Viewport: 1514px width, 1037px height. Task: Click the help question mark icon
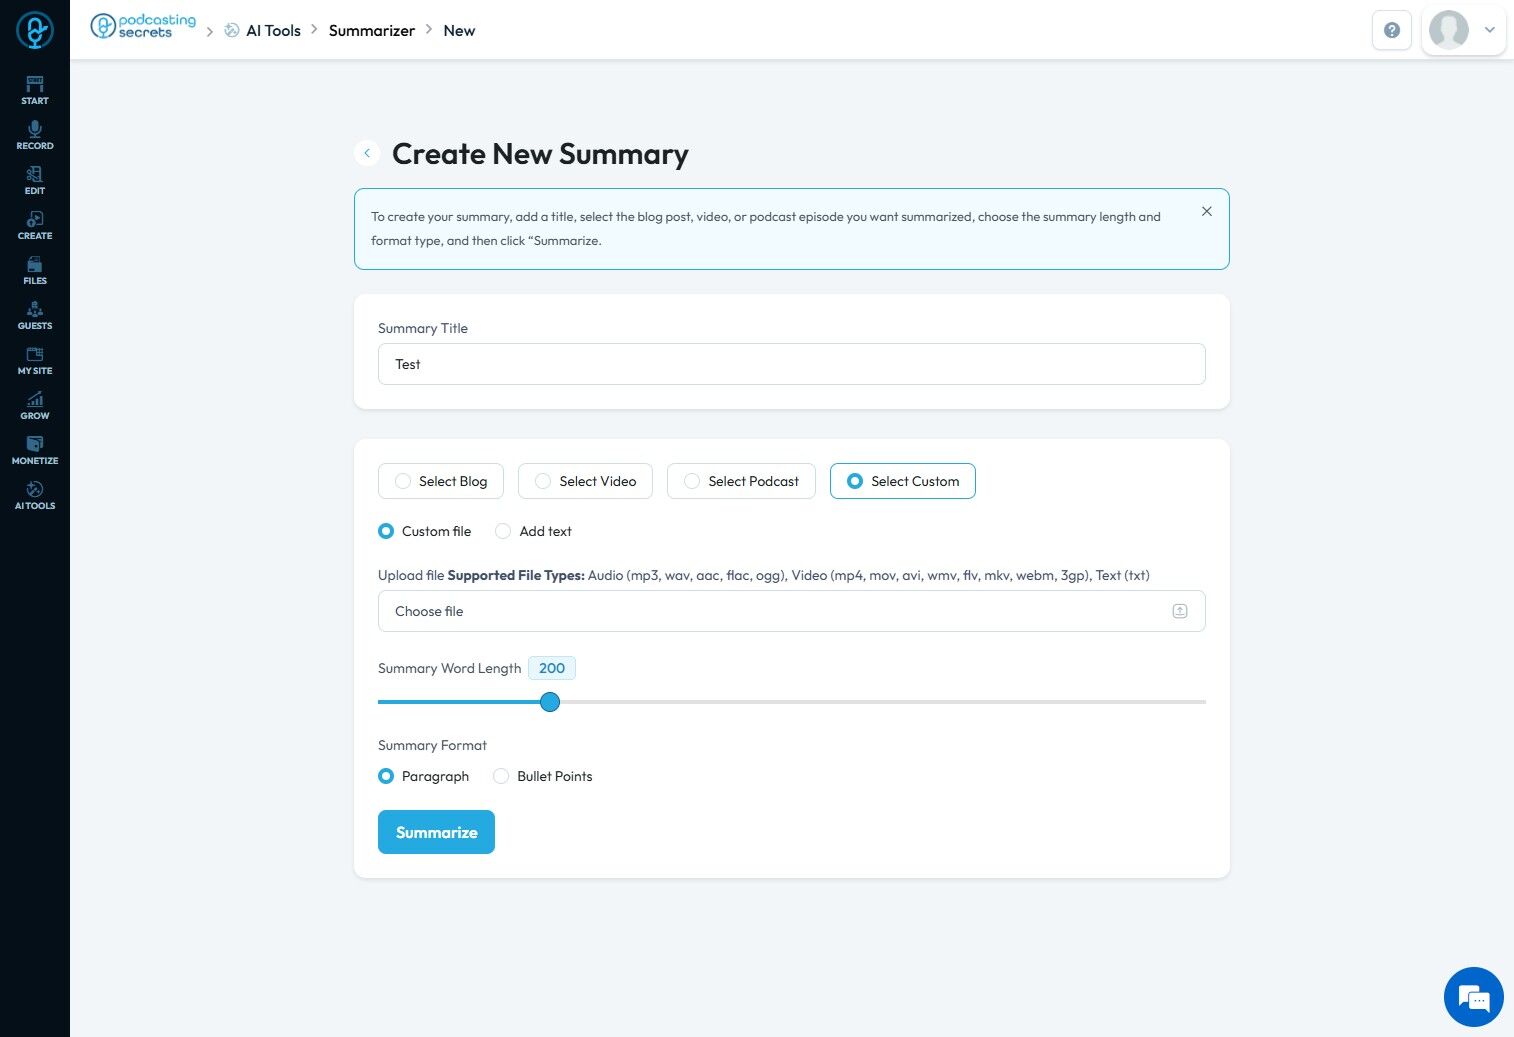(x=1391, y=30)
